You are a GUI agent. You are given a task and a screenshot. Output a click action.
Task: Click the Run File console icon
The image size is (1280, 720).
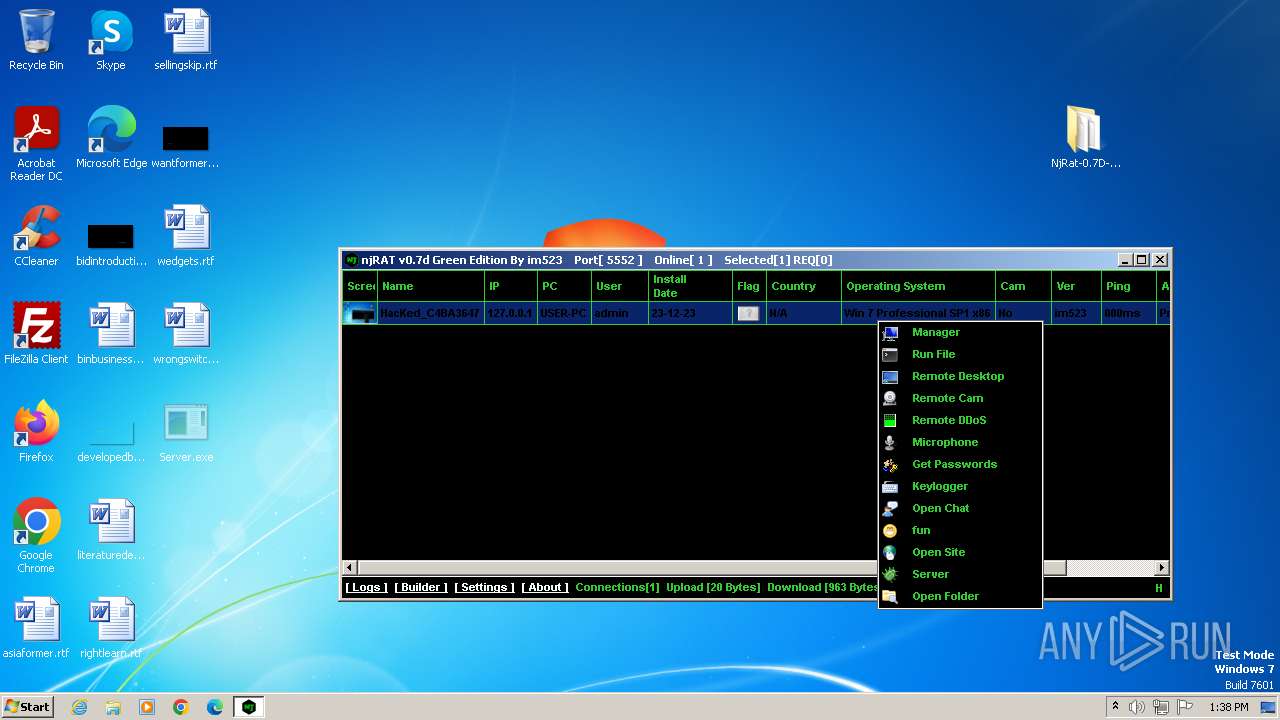890,354
